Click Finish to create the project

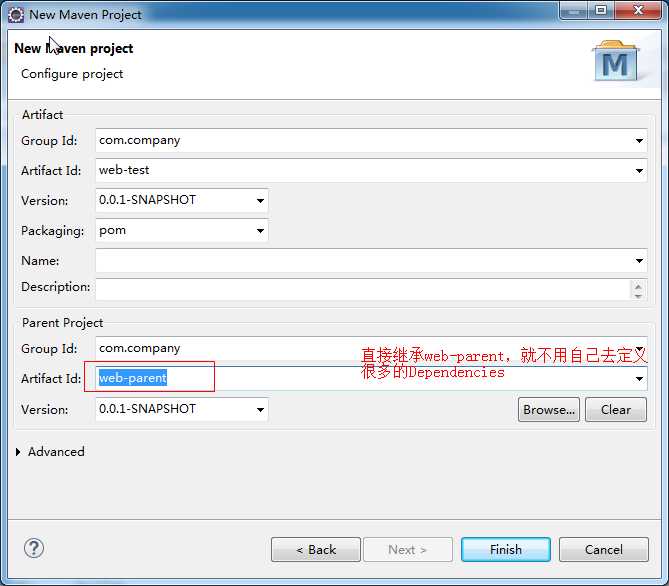tap(506, 550)
